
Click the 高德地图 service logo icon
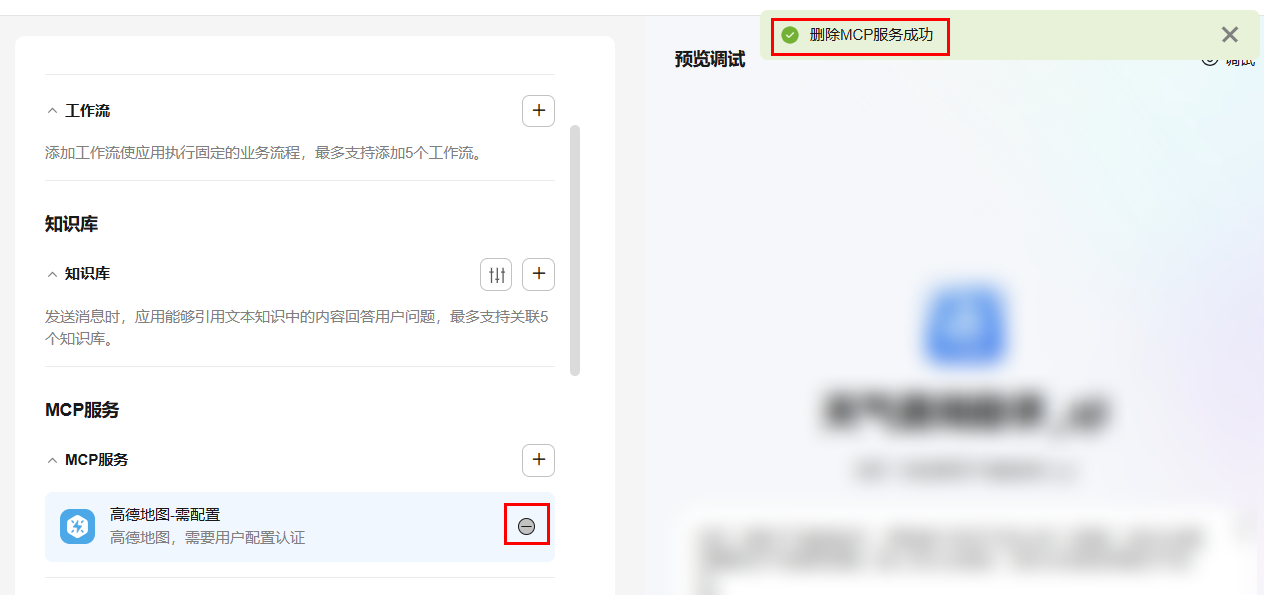pos(77,526)
